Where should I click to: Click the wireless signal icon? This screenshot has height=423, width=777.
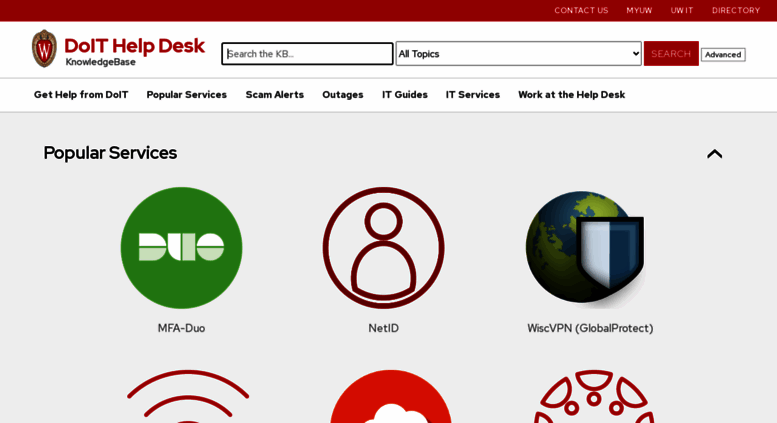click(x=188, y=396)
